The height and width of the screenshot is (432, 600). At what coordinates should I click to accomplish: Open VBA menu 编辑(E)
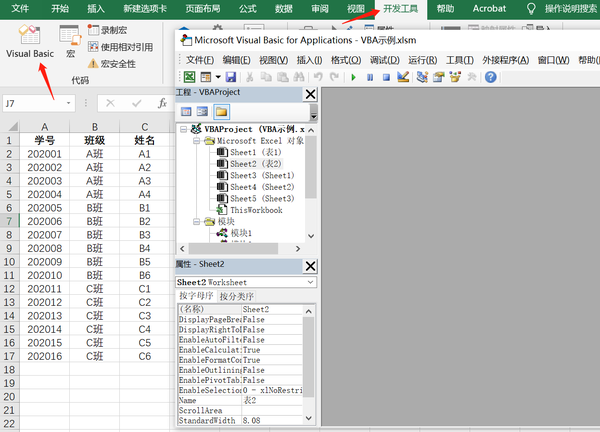point(236,60)
